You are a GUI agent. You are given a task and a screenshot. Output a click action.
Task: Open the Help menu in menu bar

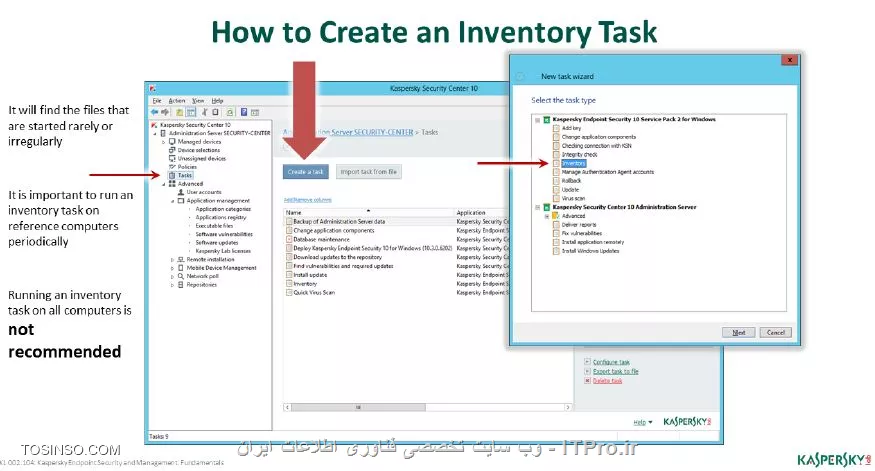pyautogui.click(x=217, y=101)
